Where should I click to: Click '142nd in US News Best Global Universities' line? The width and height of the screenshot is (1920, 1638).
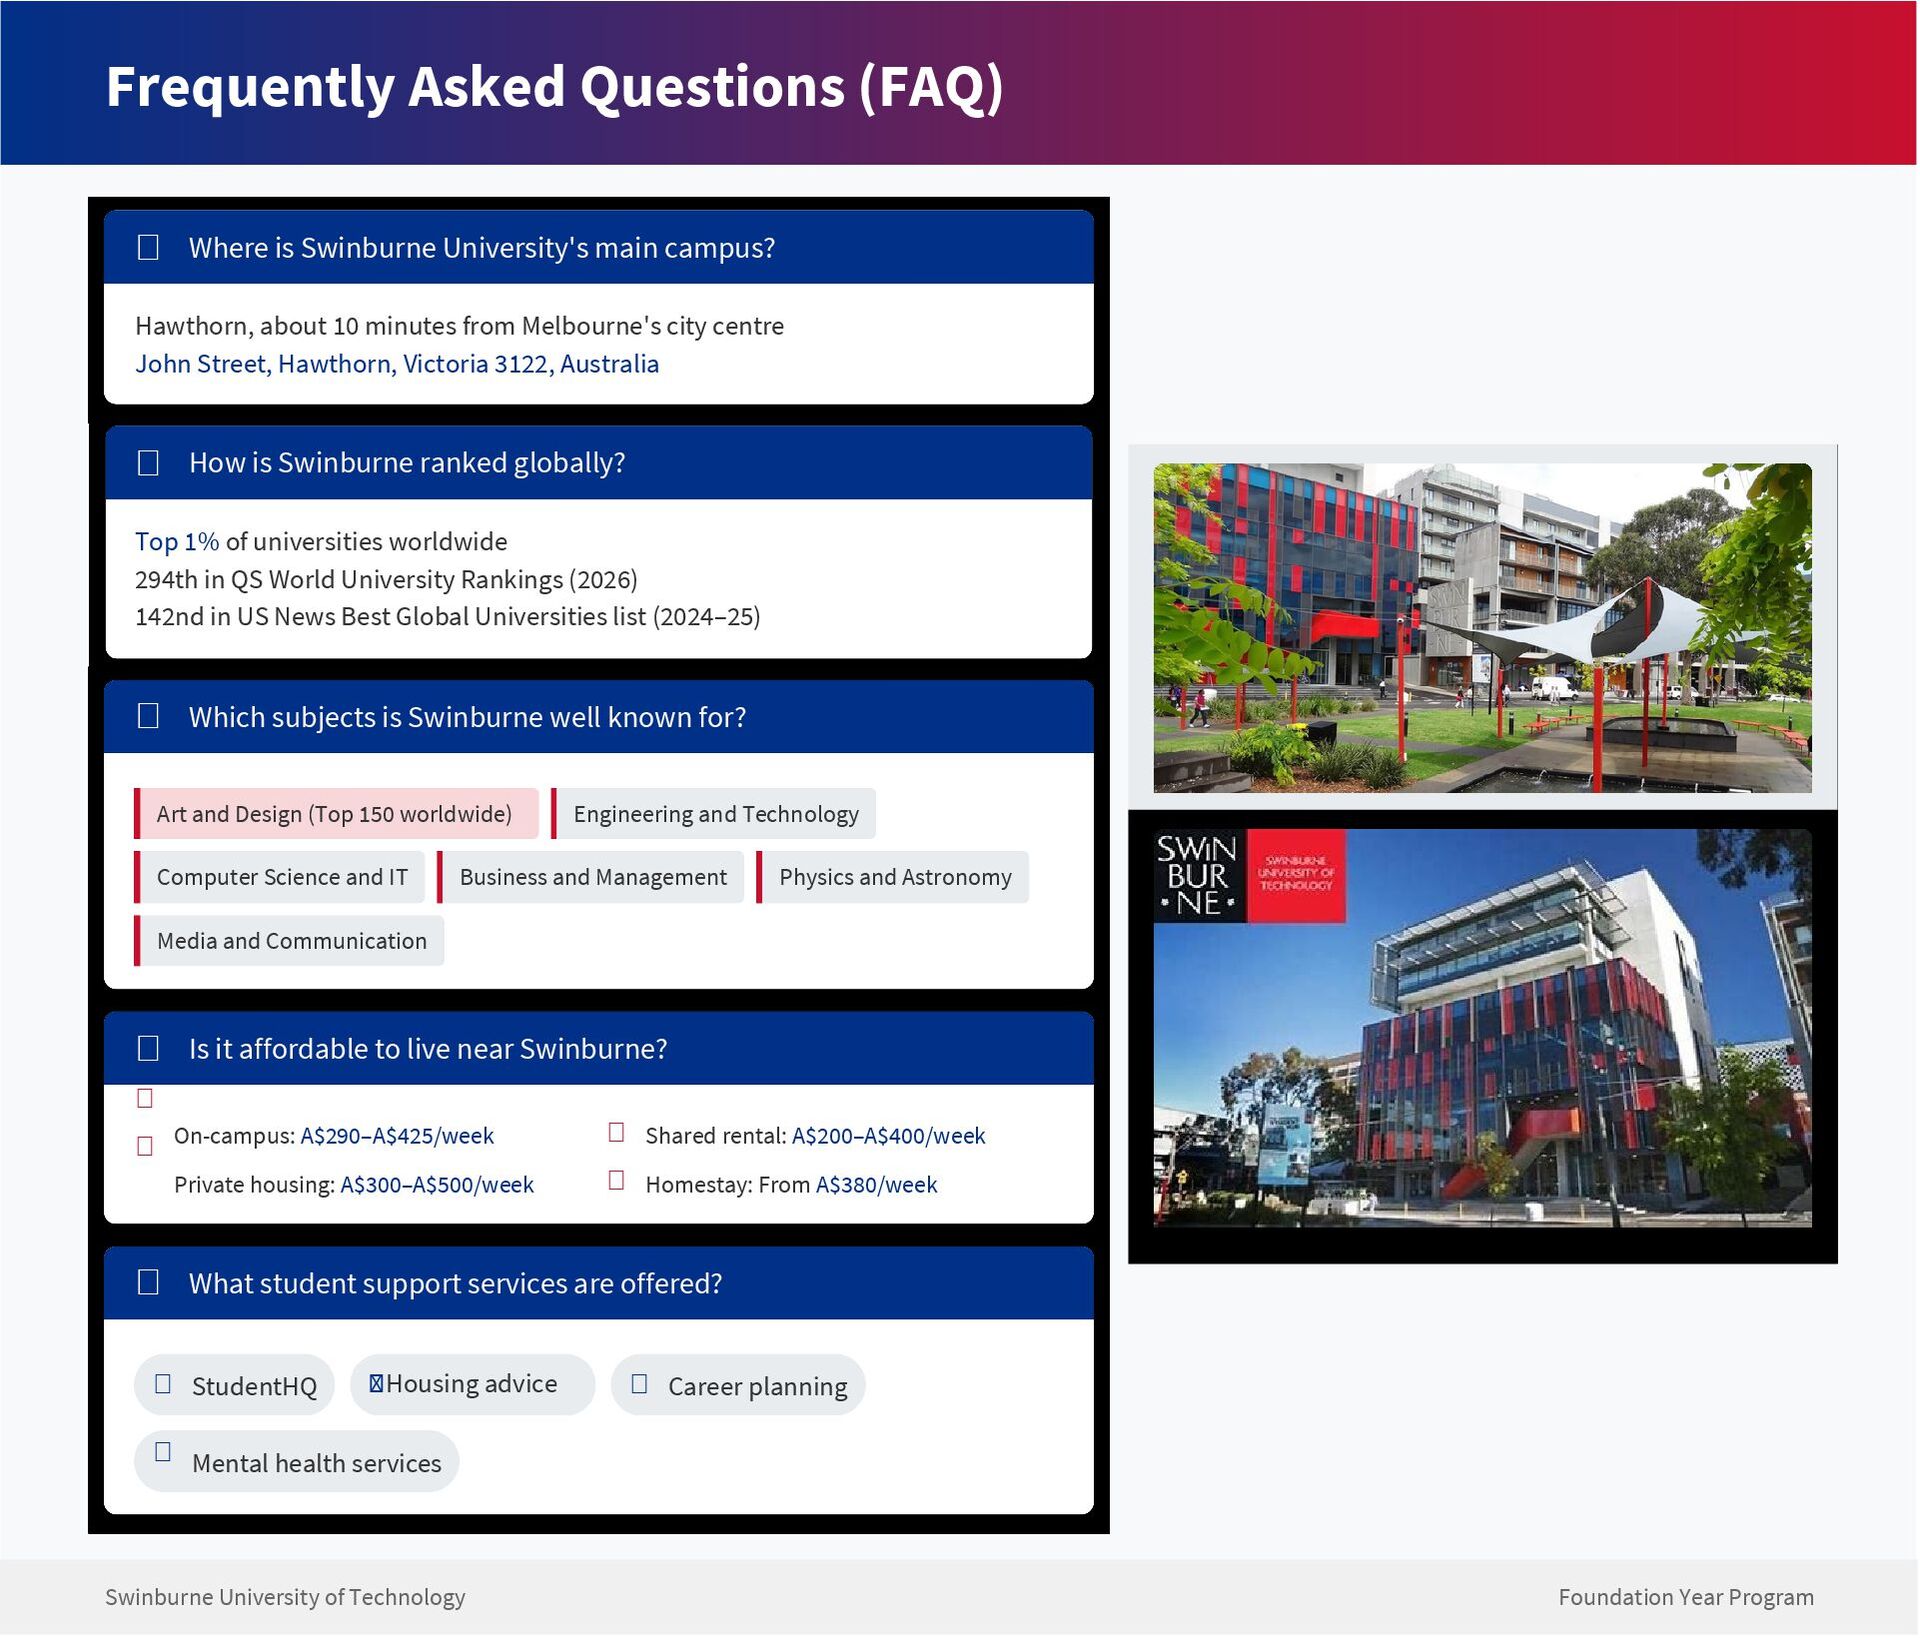coord(448,616)
